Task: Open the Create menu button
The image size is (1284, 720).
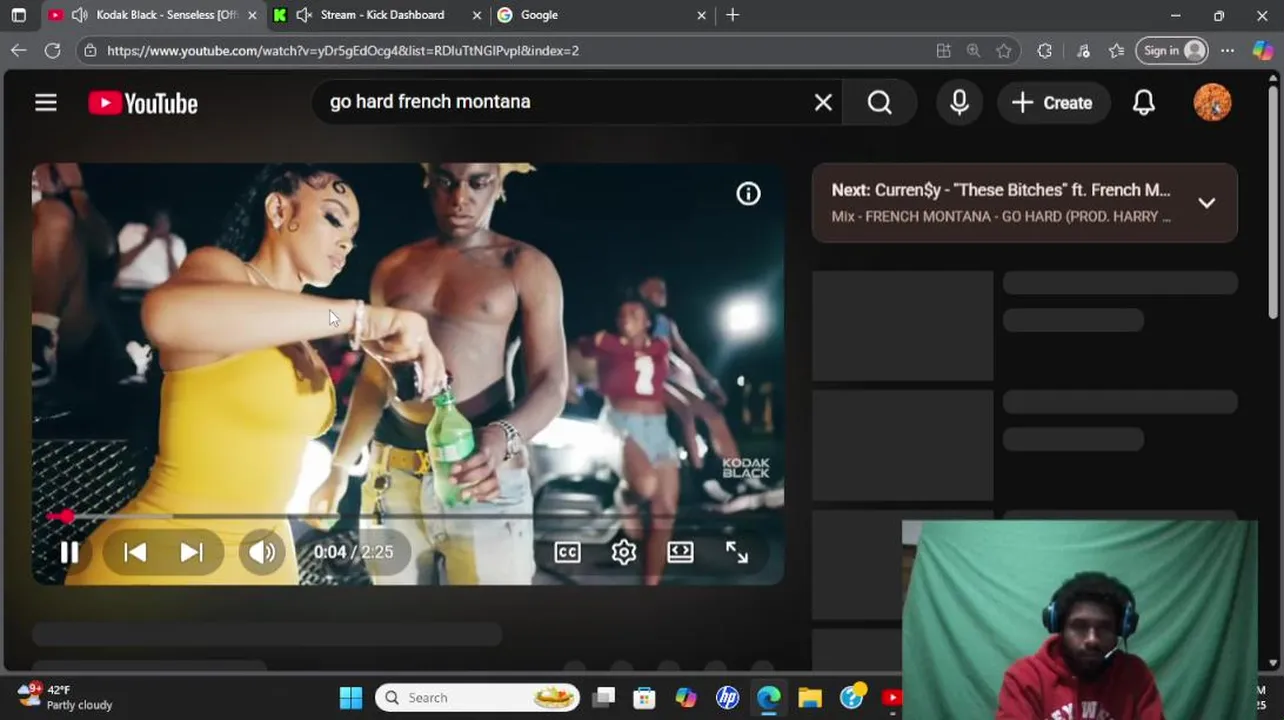Action: pyautogui.click(x=1052, y=102)
